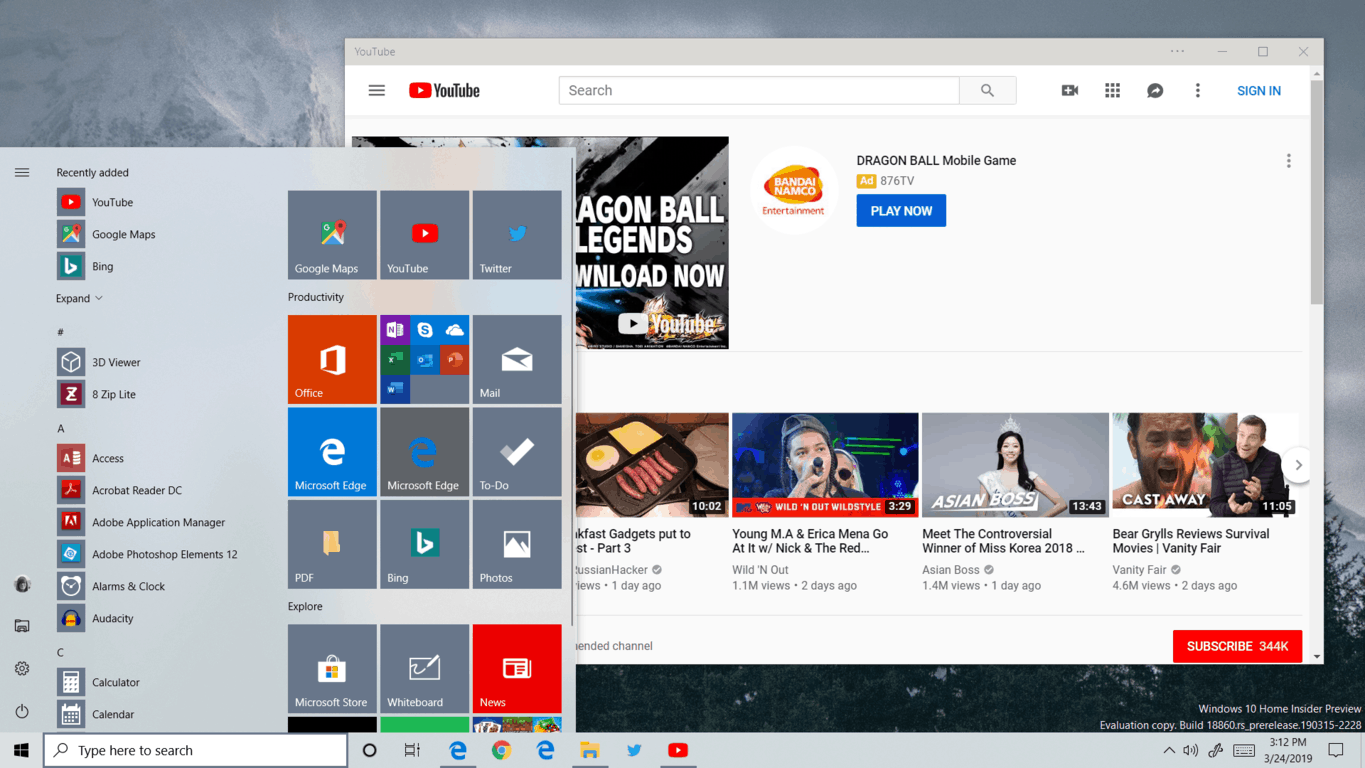Click the Start menu Power icon

click(x=22, y=711)
